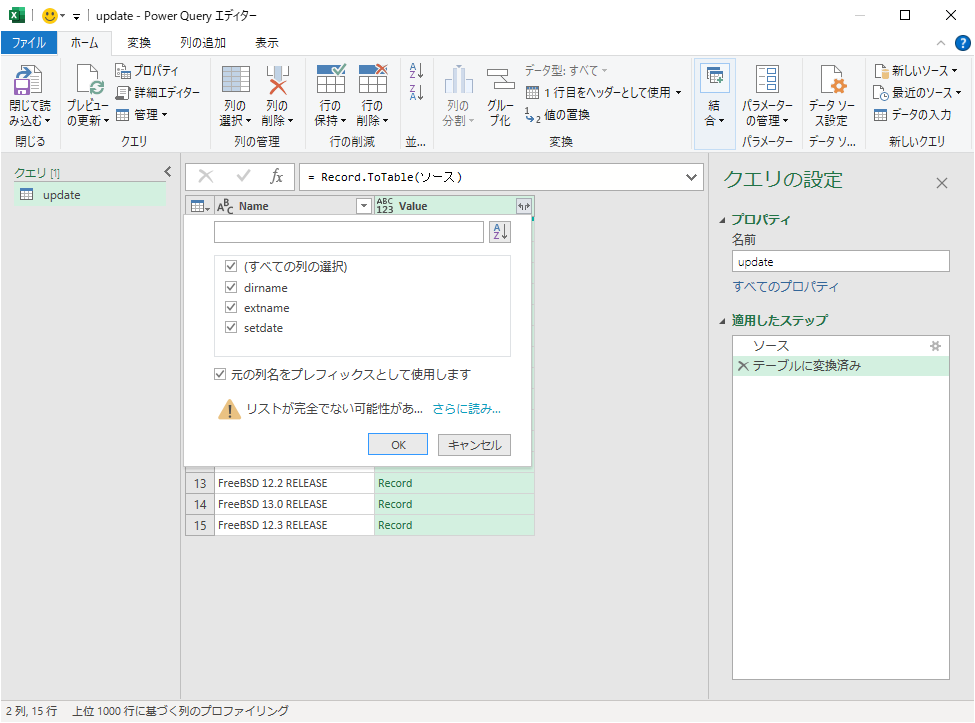Toggle (すべての列の選択) checkbox
Screen dimensions: 975x723
tap(231, 266)
